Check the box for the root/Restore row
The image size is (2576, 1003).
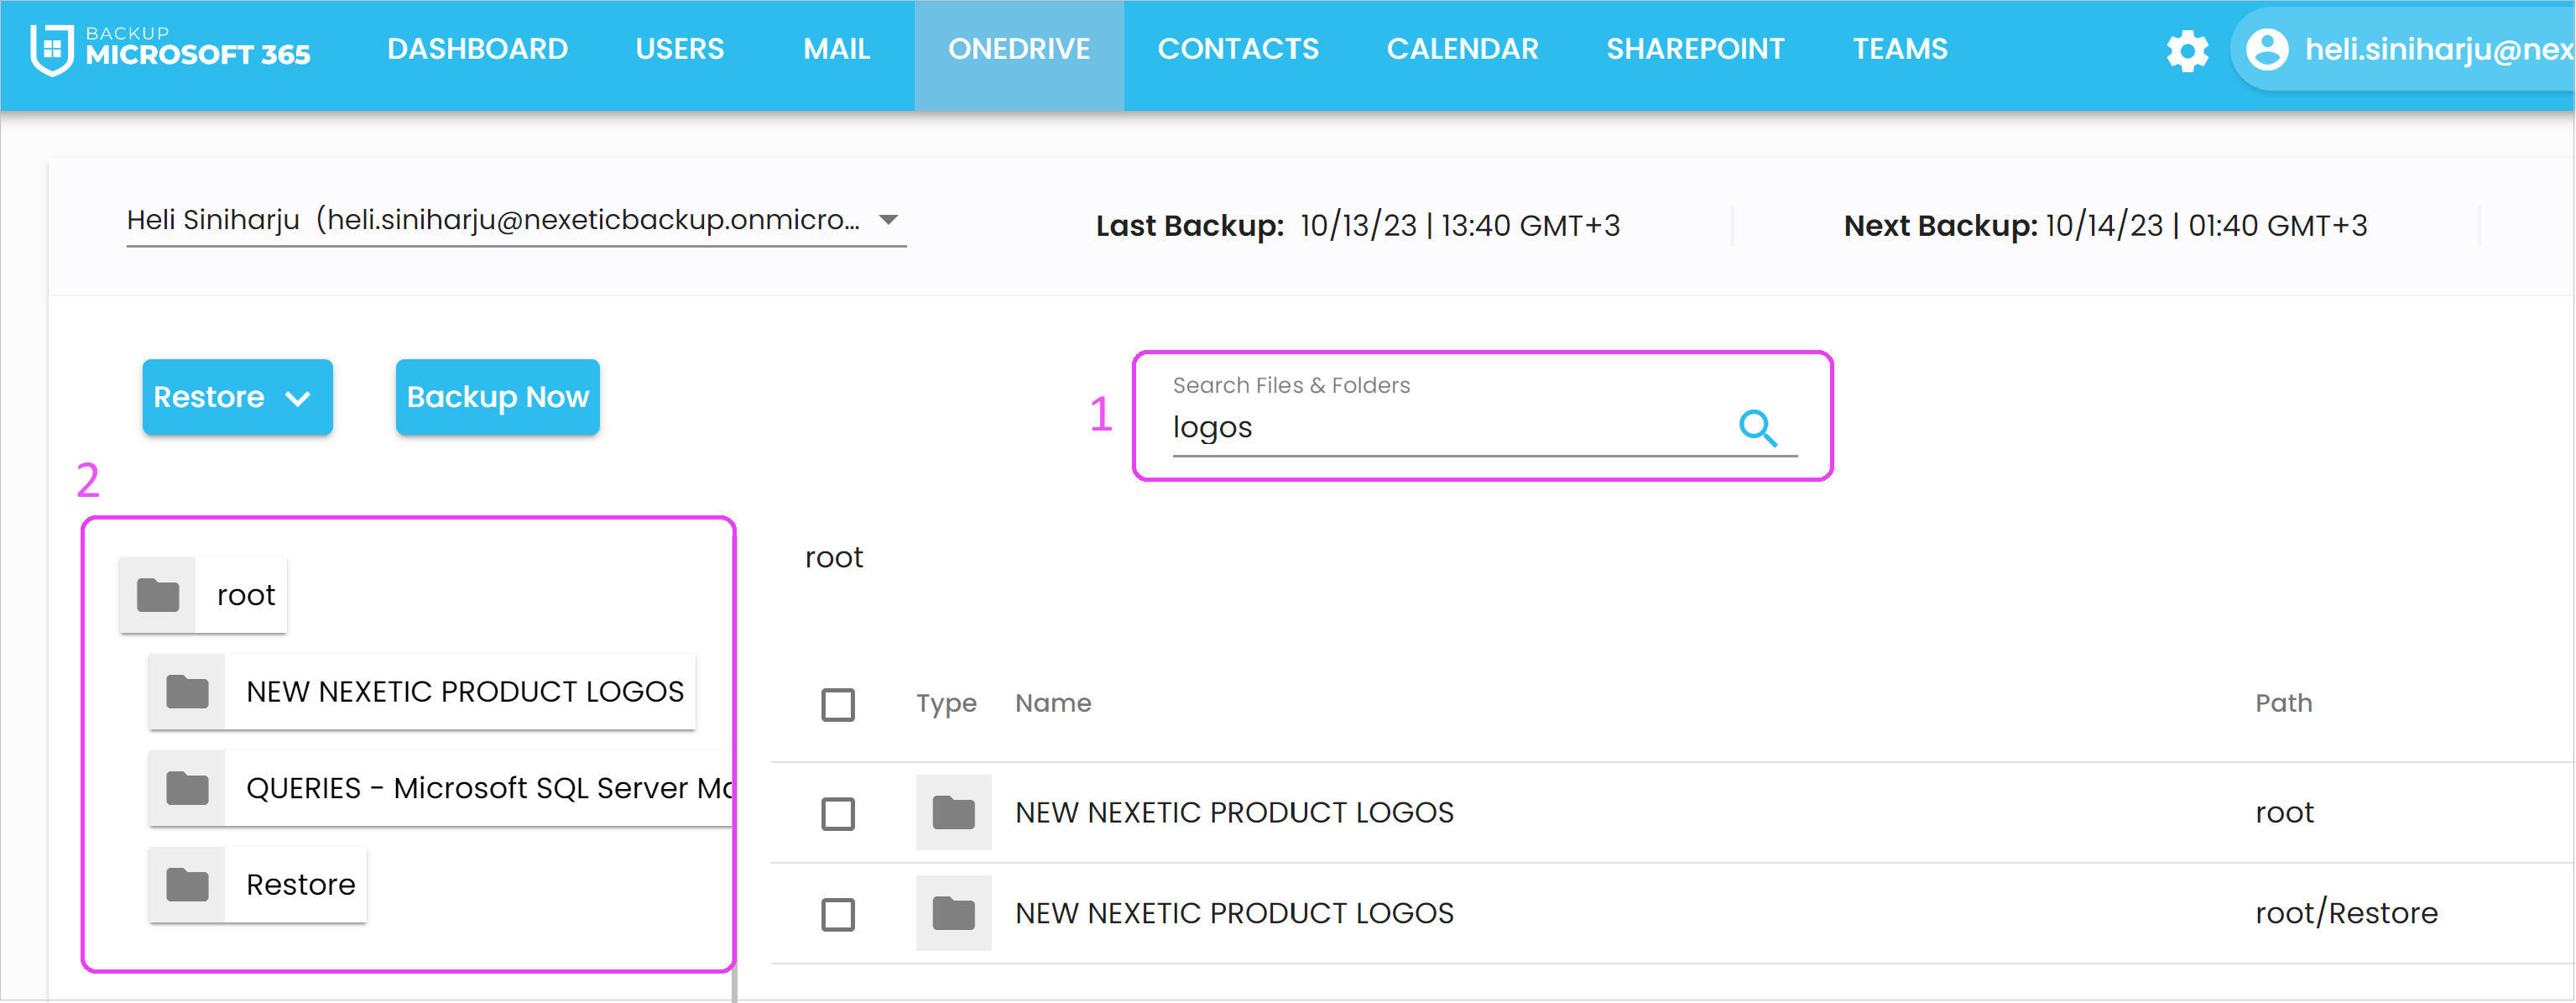[x=838, y=914]
